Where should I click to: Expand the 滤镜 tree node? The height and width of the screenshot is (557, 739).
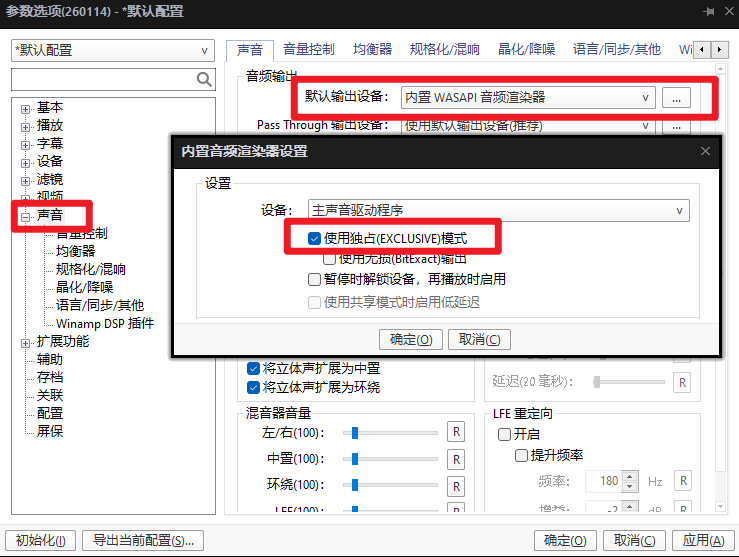[25, 181]
